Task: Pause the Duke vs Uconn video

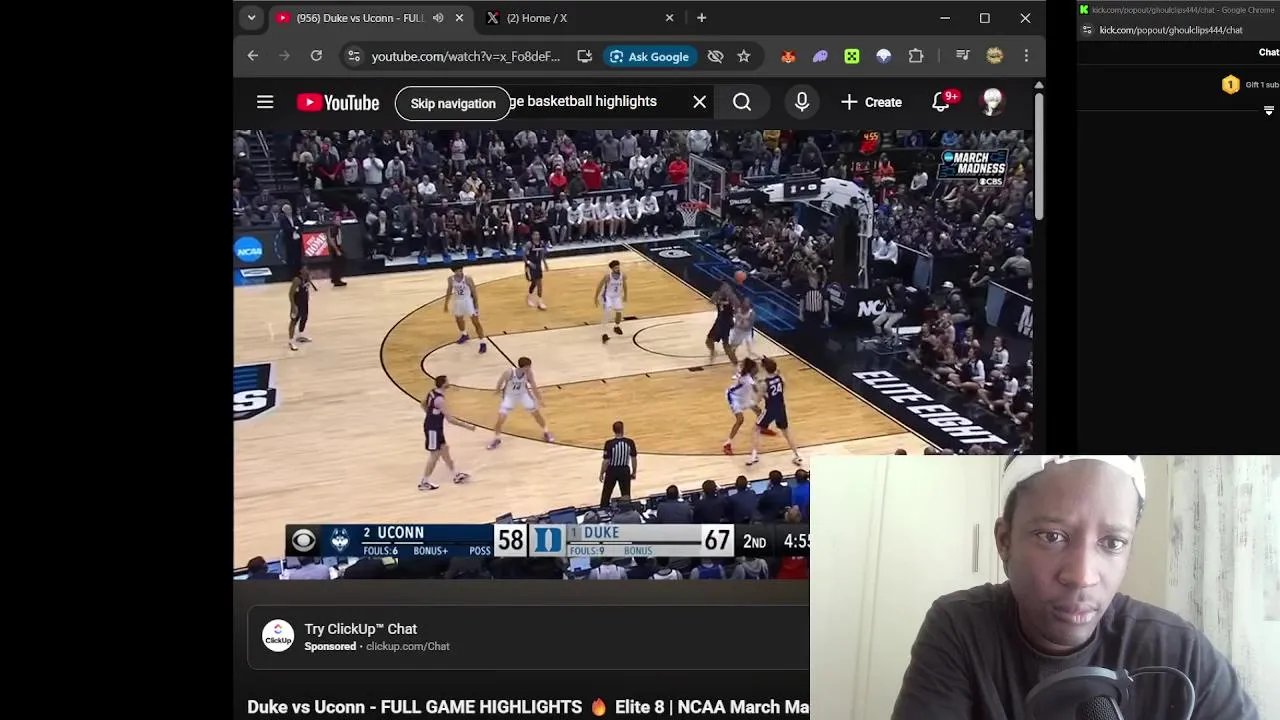Action: (634, 354)
